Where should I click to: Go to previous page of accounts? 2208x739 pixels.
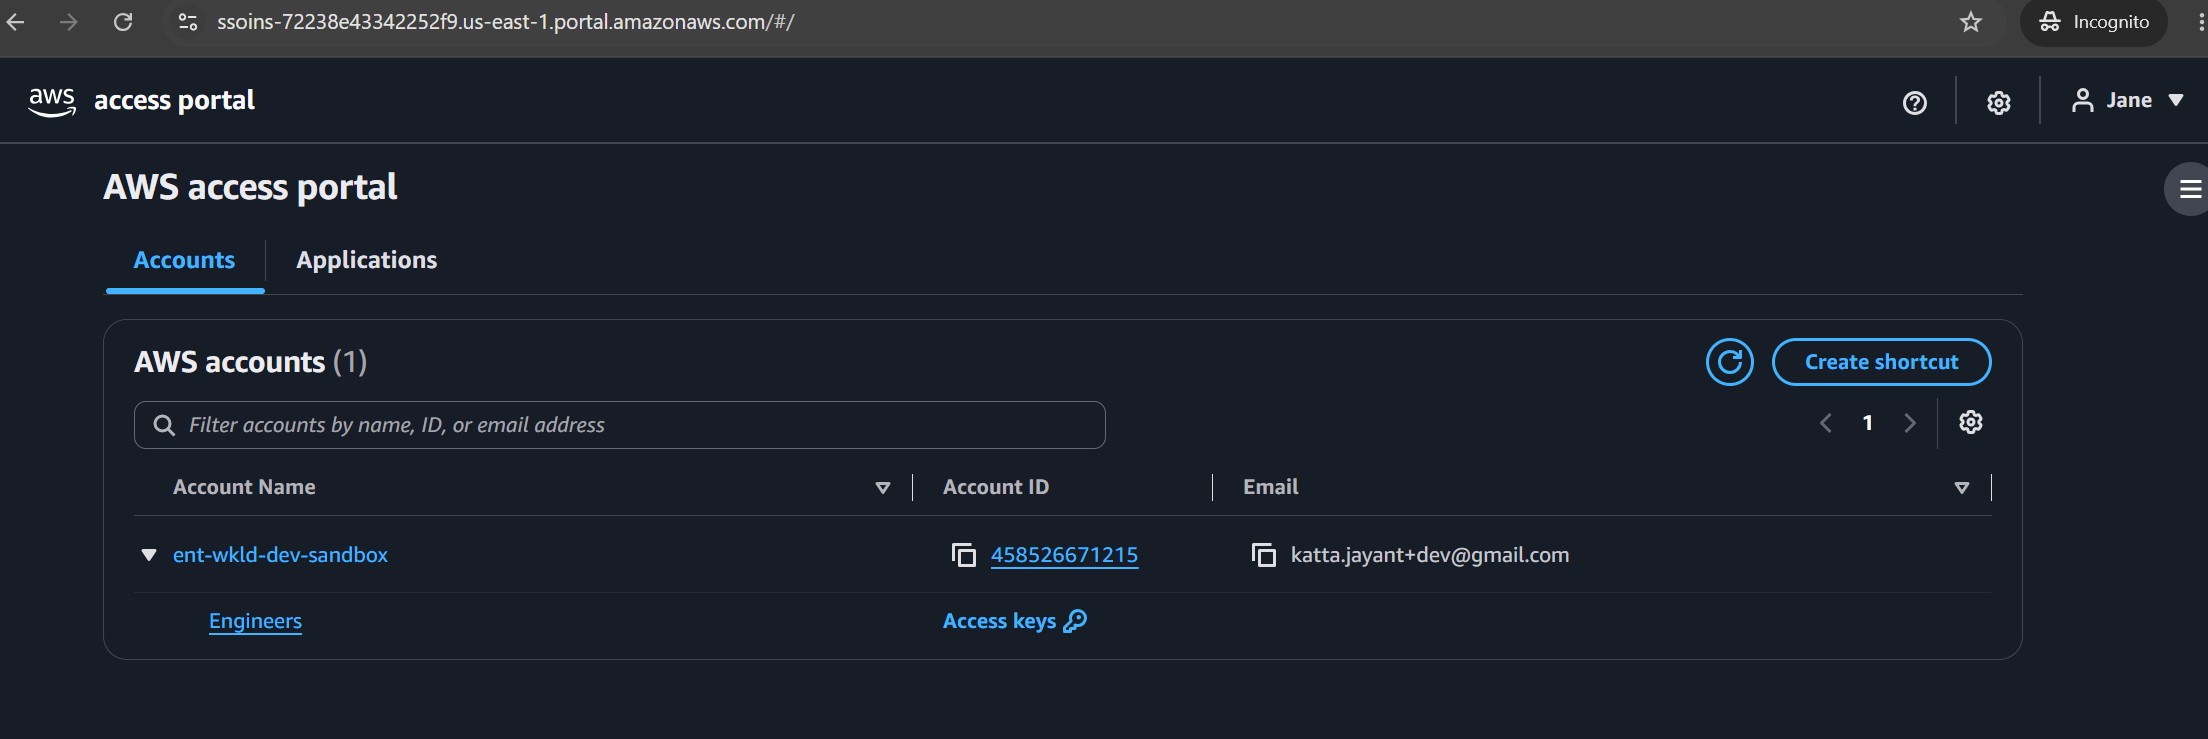(1825, 423)
